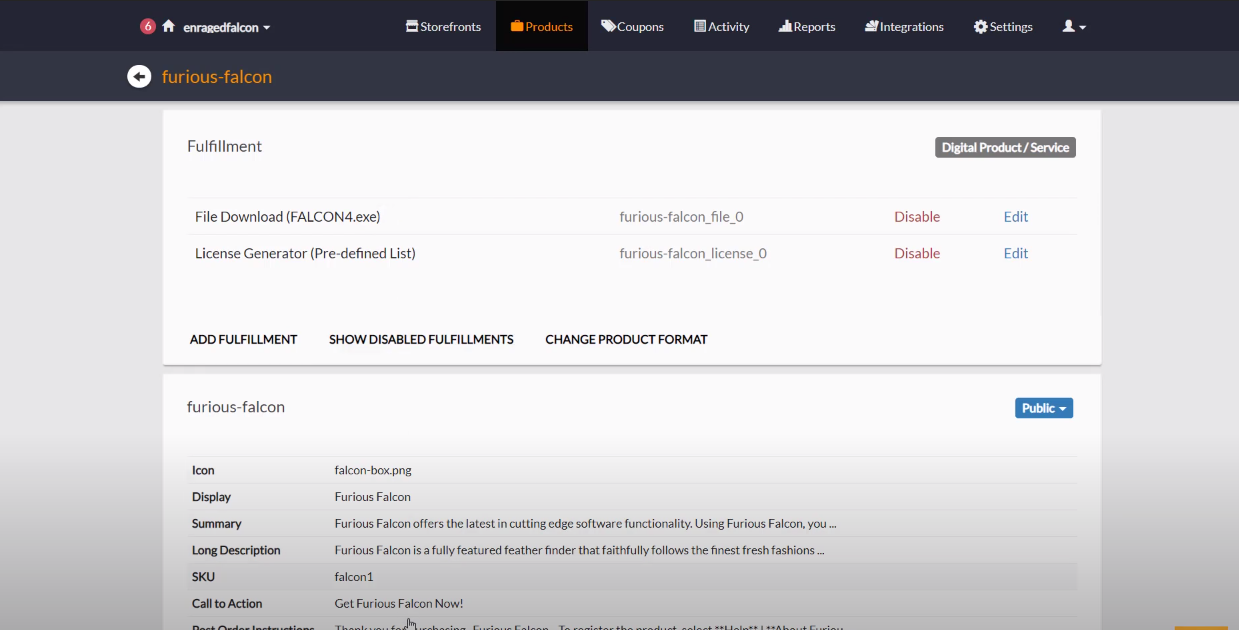
Task: Click the Long Description row text
Action: 579,550
